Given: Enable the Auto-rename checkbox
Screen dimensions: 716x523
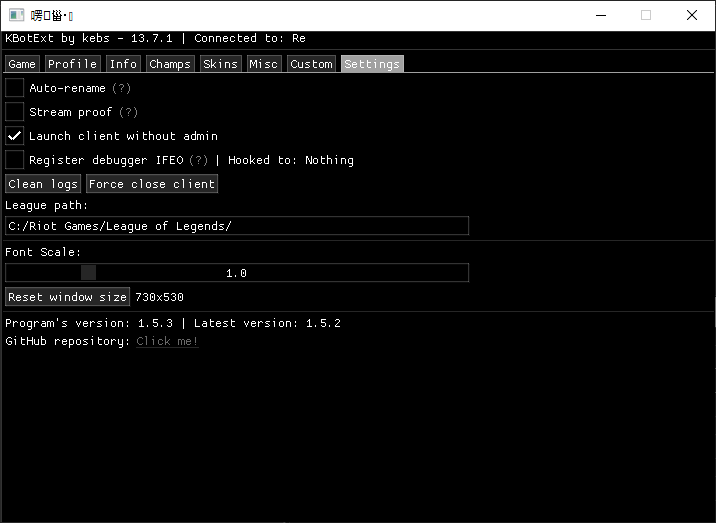Looking at the screenshot, I should (x=15, y=88).
